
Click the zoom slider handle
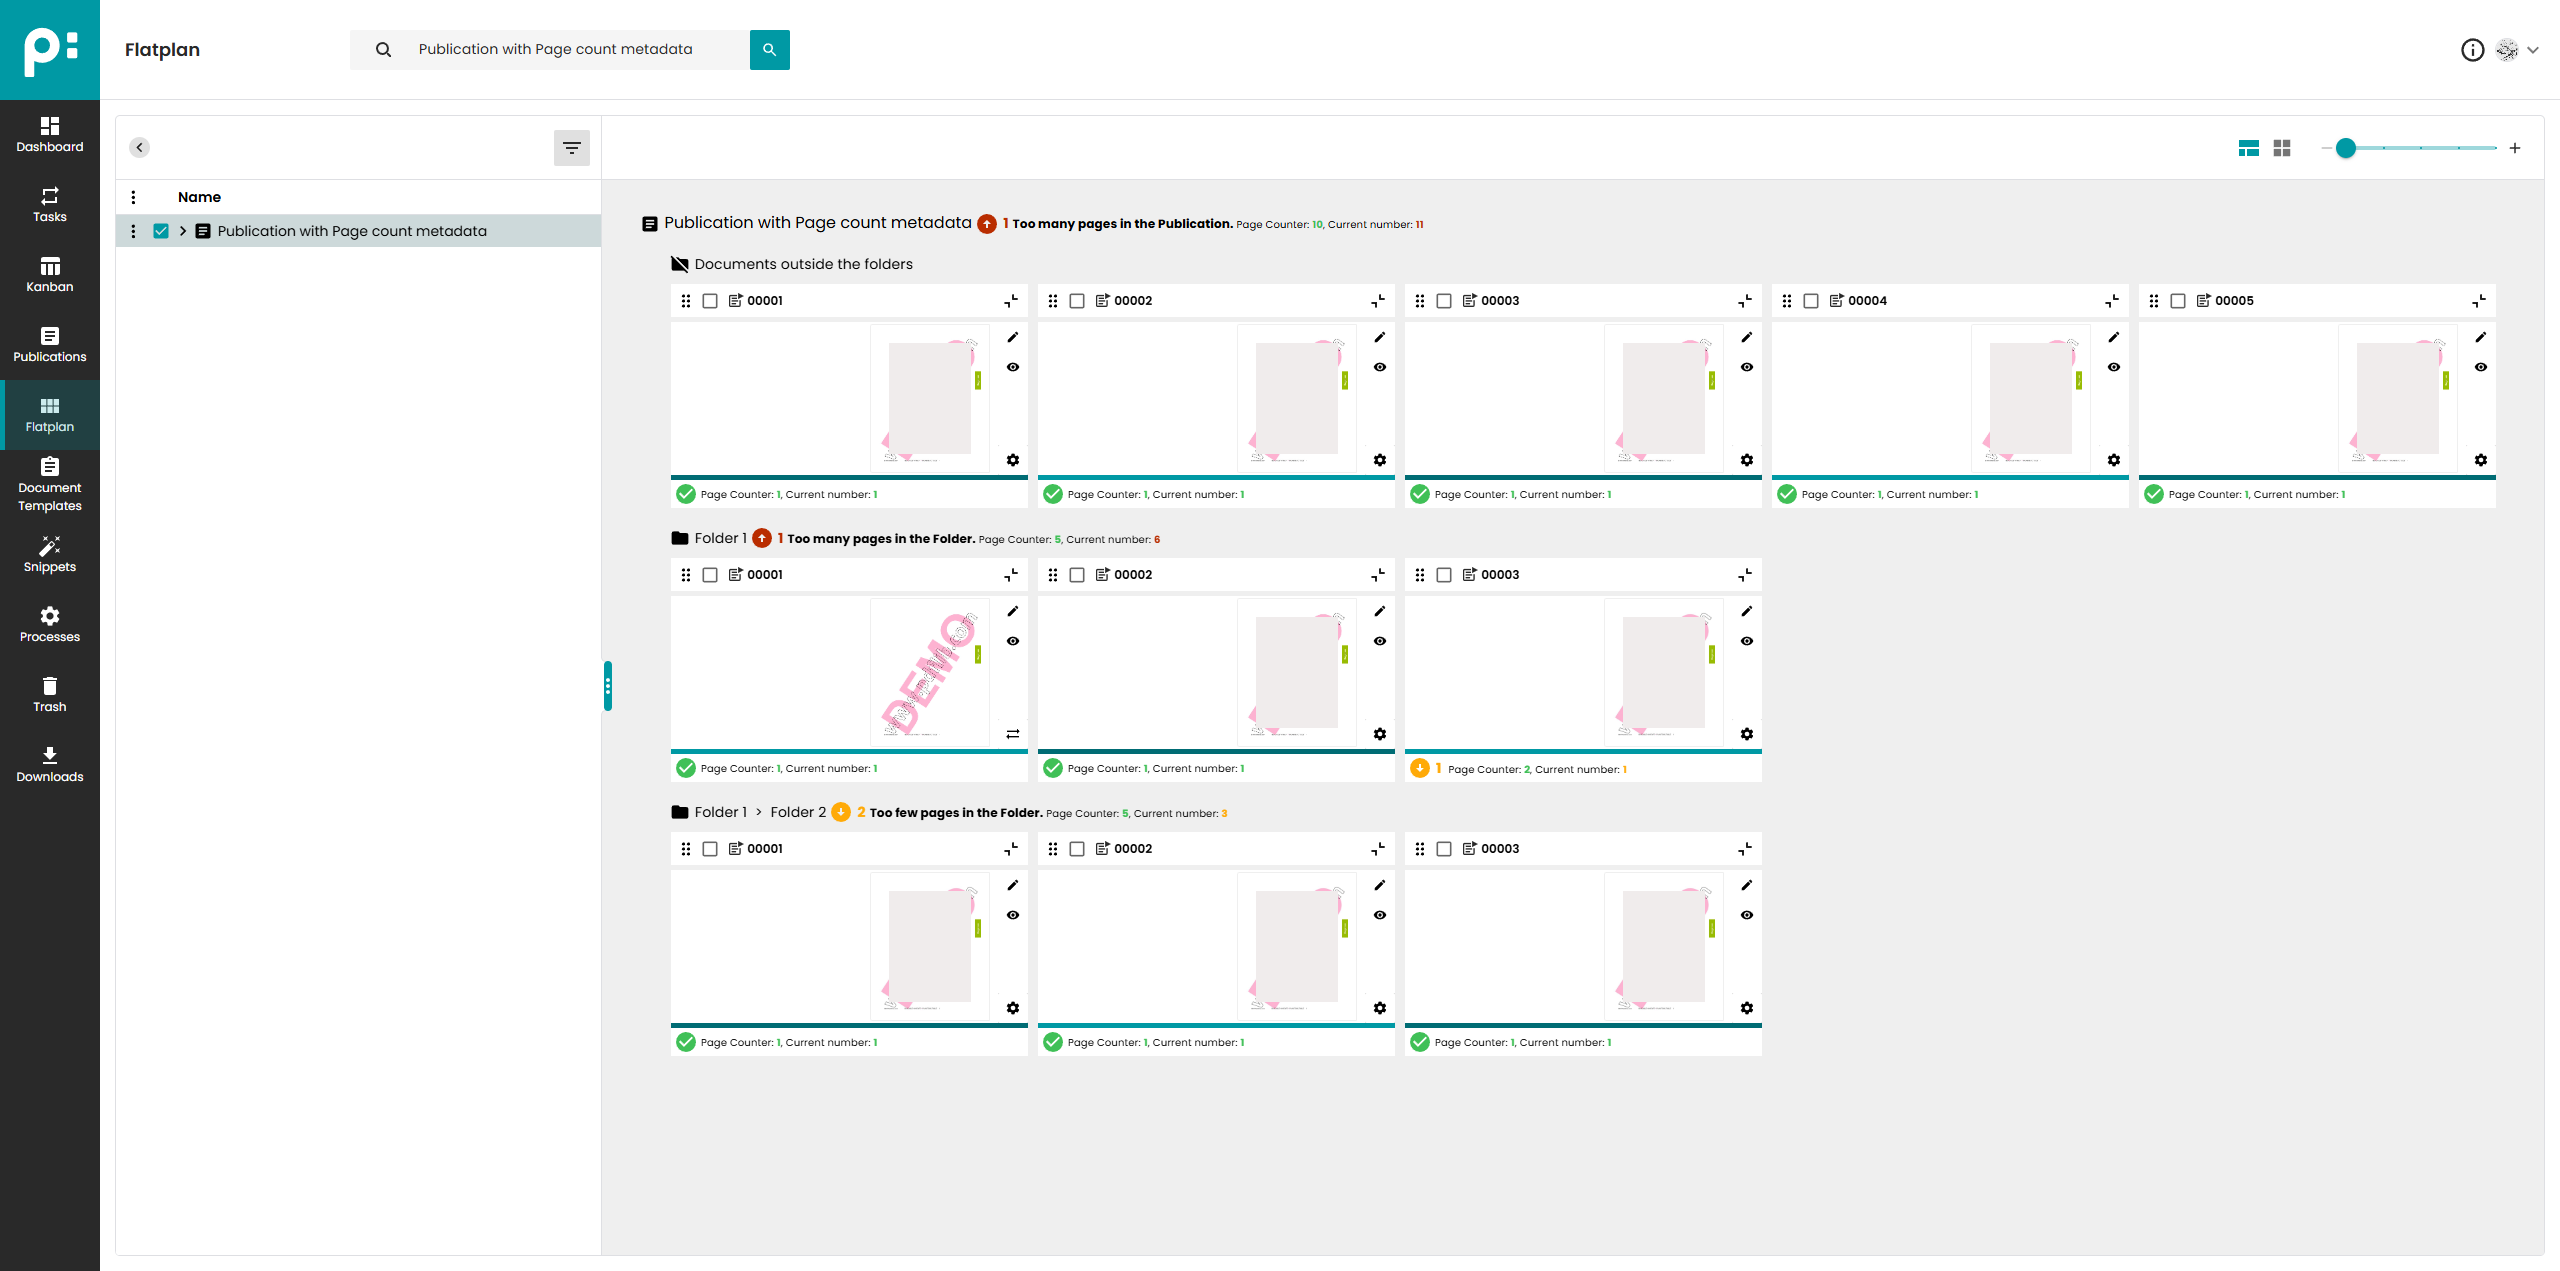2346,148
